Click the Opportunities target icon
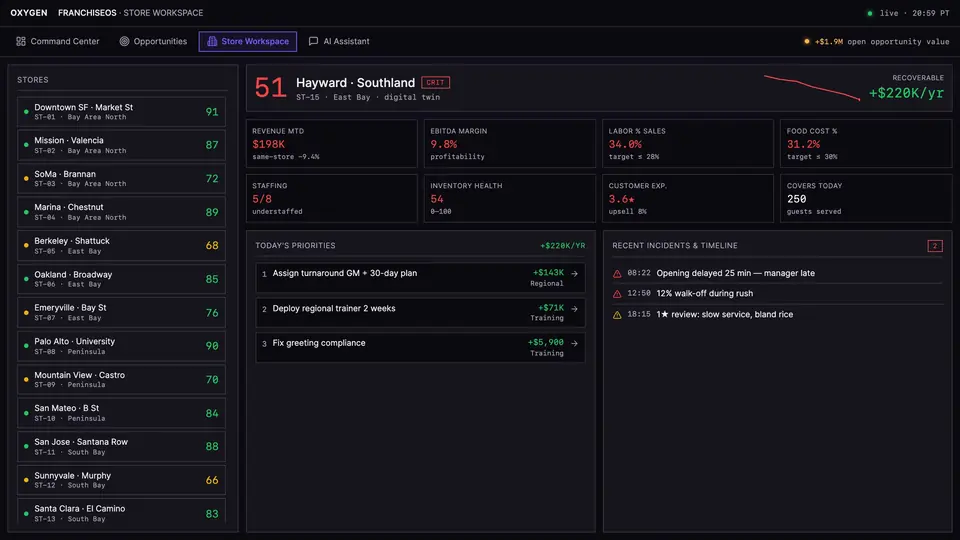960x540 pixels. click(124, 41)
